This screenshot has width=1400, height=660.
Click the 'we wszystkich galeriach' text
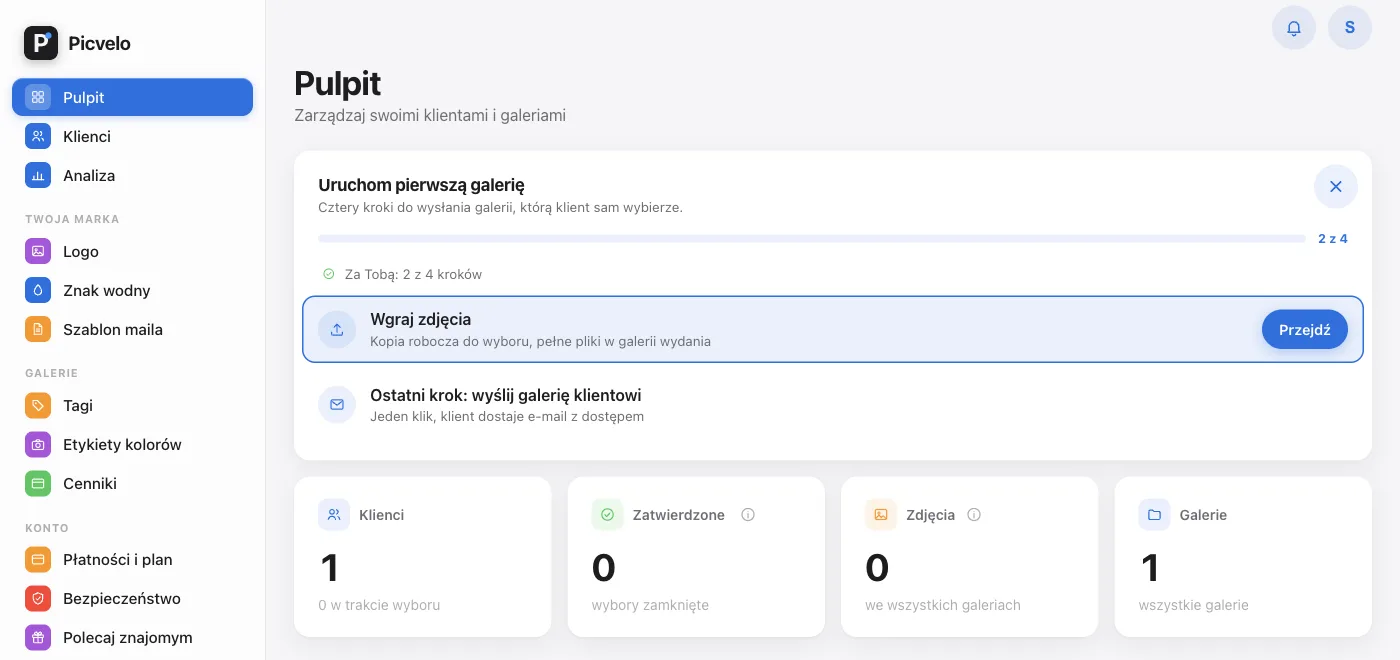coord(943,605)
